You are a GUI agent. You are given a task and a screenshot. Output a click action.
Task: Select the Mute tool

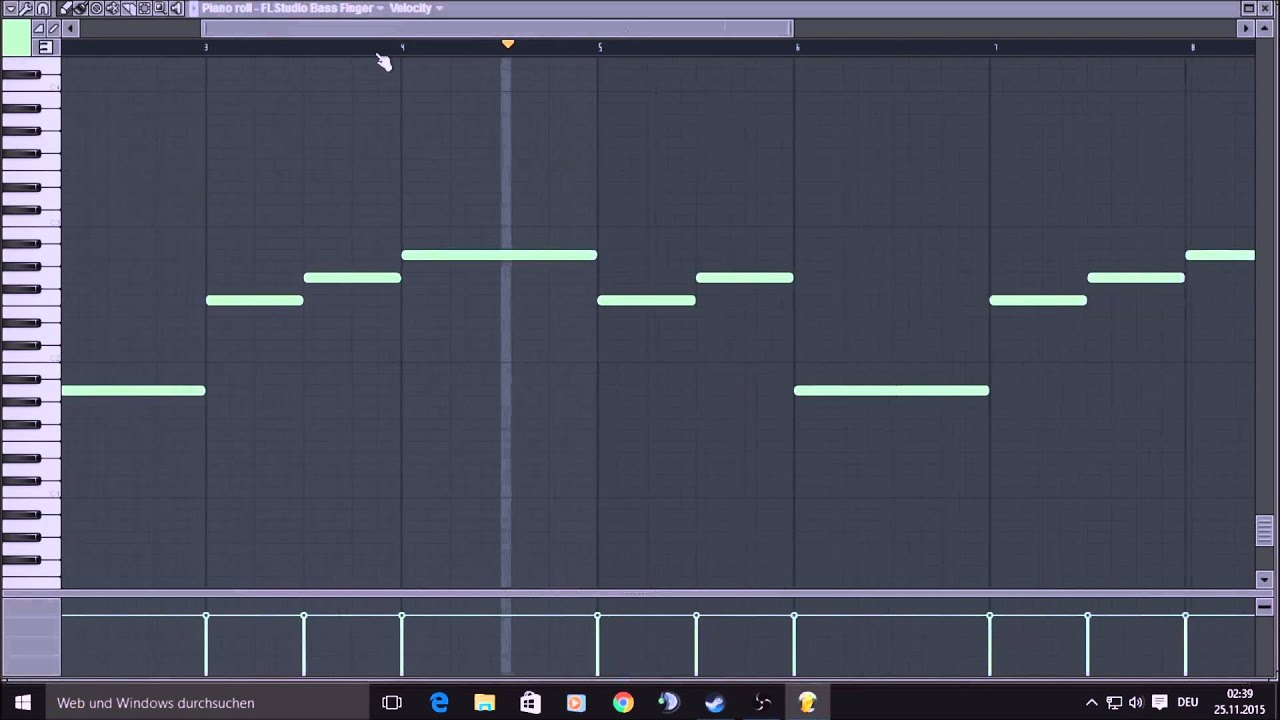coord(112,8)
